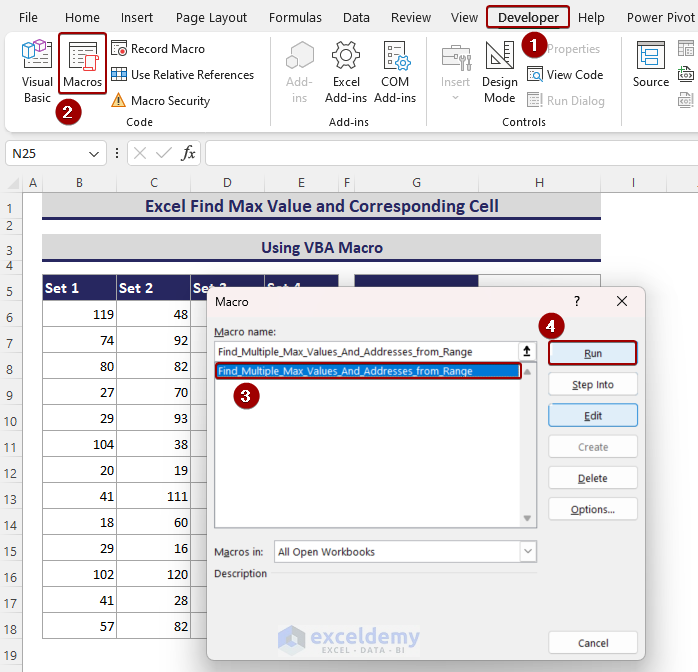The width and height of the screenshot is (698, 672).
Task: Click the collapse dialog arrow beside macro name
Action: pos(527,352)
